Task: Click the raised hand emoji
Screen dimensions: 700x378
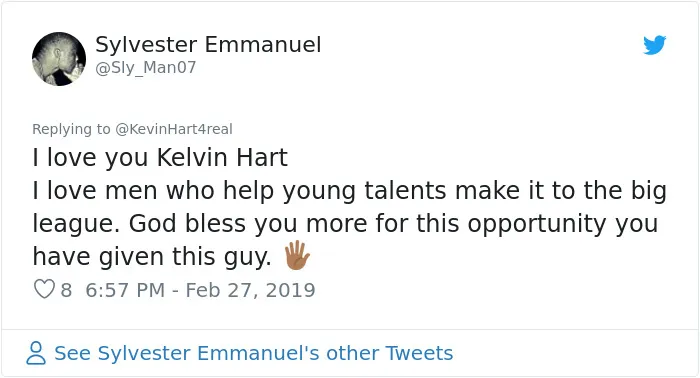Action: click(x=297, y=255)
